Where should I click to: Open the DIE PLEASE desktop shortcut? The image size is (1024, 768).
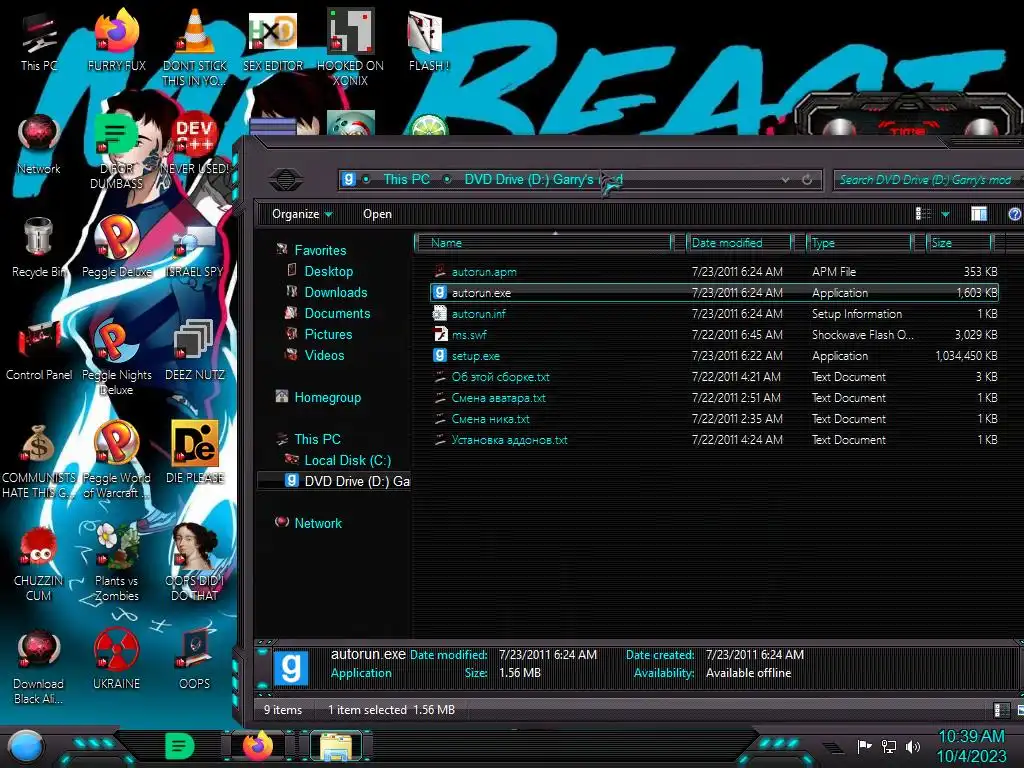195,453
